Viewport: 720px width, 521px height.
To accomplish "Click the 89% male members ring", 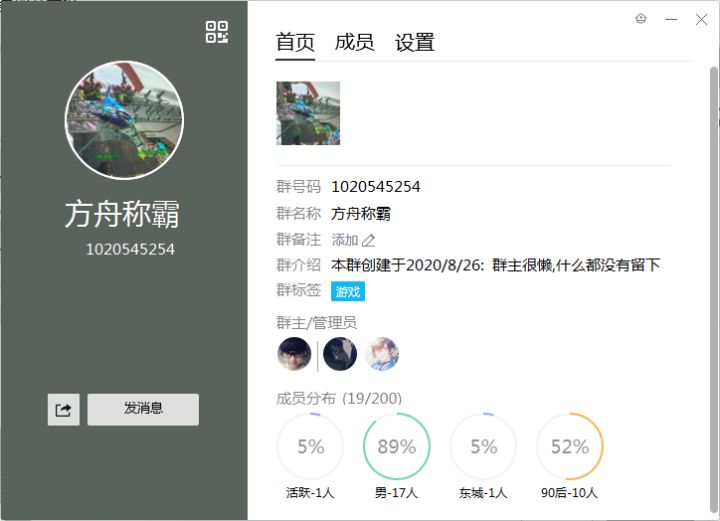I will 397,446.
